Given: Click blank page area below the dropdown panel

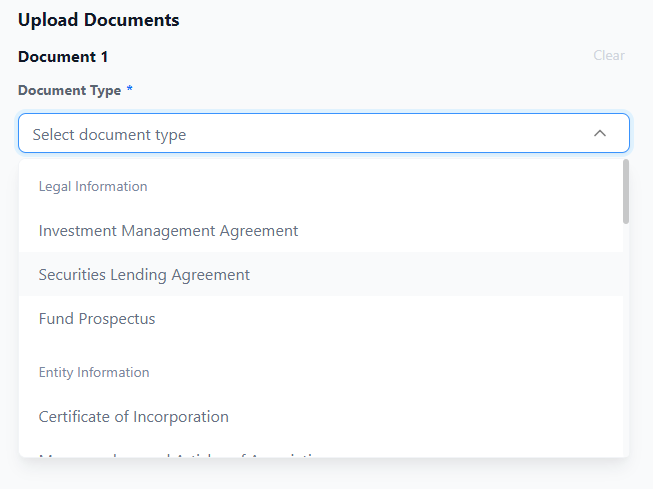Looking at the screenshot, I should point(320,475).
